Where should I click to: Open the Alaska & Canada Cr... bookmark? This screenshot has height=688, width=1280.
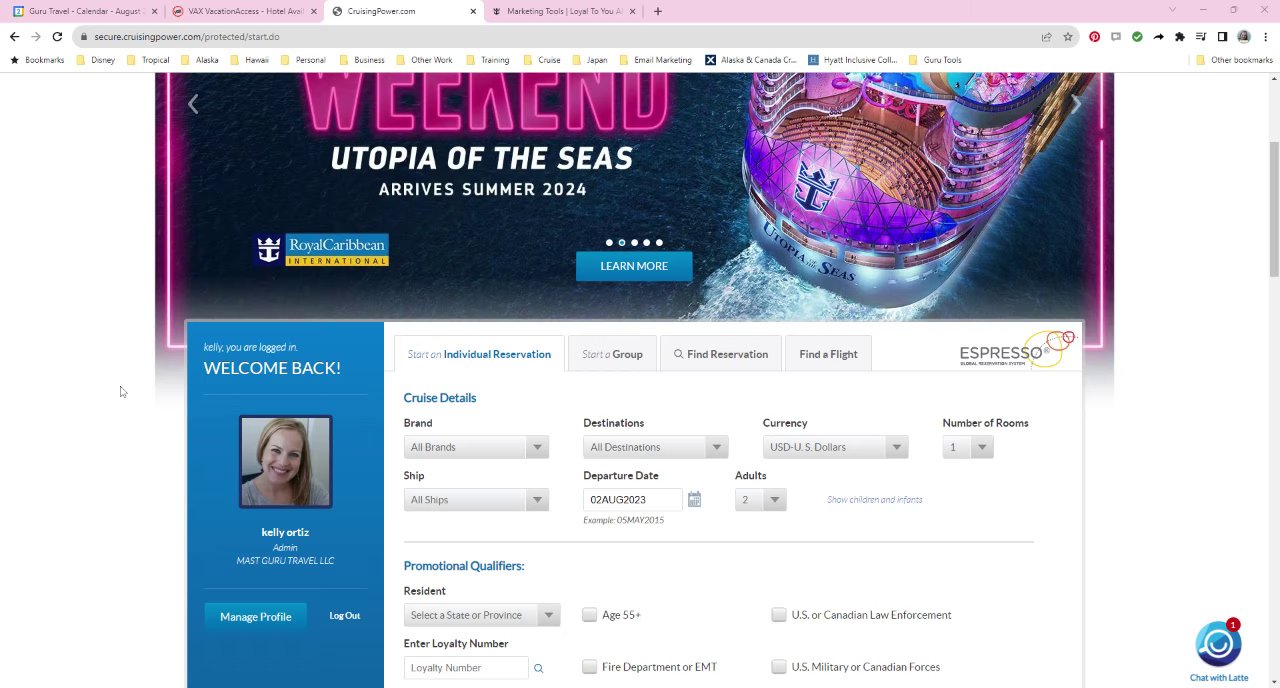(x=751, y=60)
